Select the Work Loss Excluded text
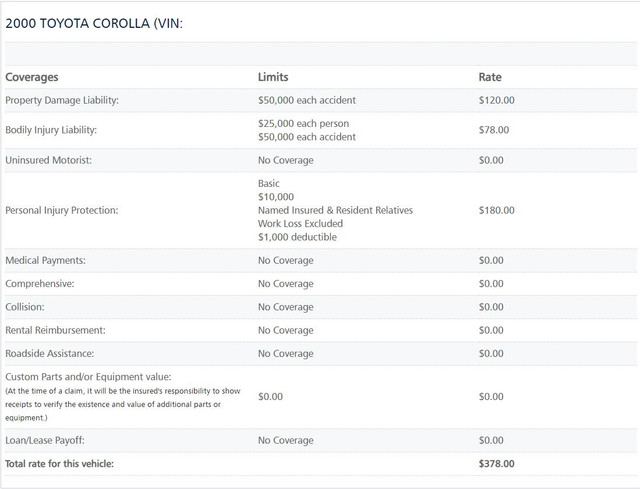Screen dimensions: 640x489 pos(300,223)
